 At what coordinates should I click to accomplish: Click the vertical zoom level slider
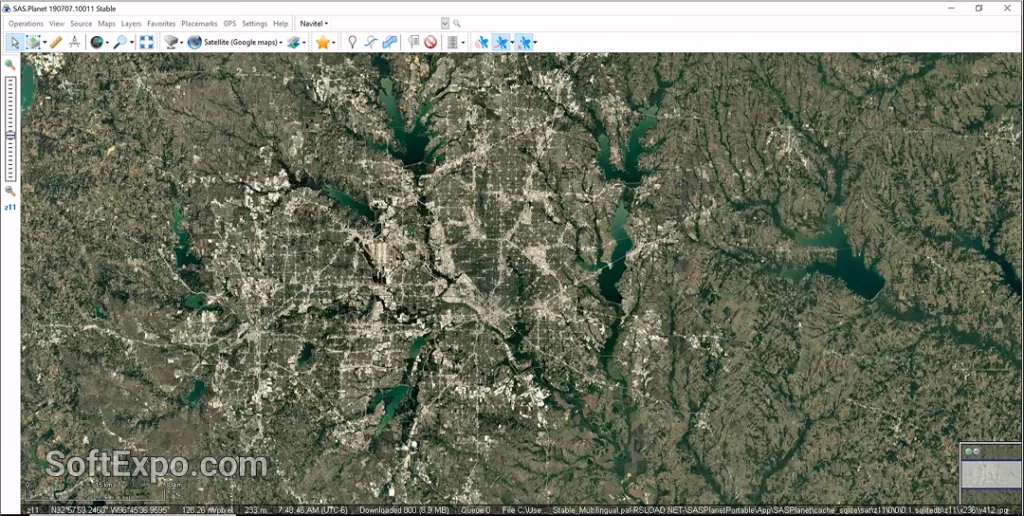[10, 128]
